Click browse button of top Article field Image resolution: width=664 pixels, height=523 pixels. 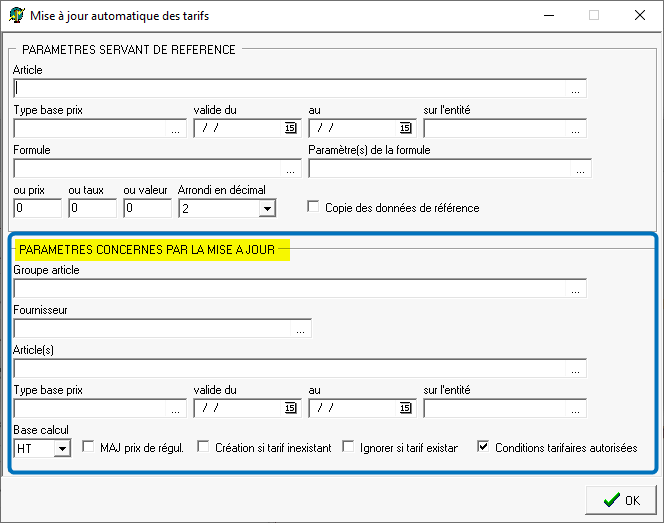[576, 88]
